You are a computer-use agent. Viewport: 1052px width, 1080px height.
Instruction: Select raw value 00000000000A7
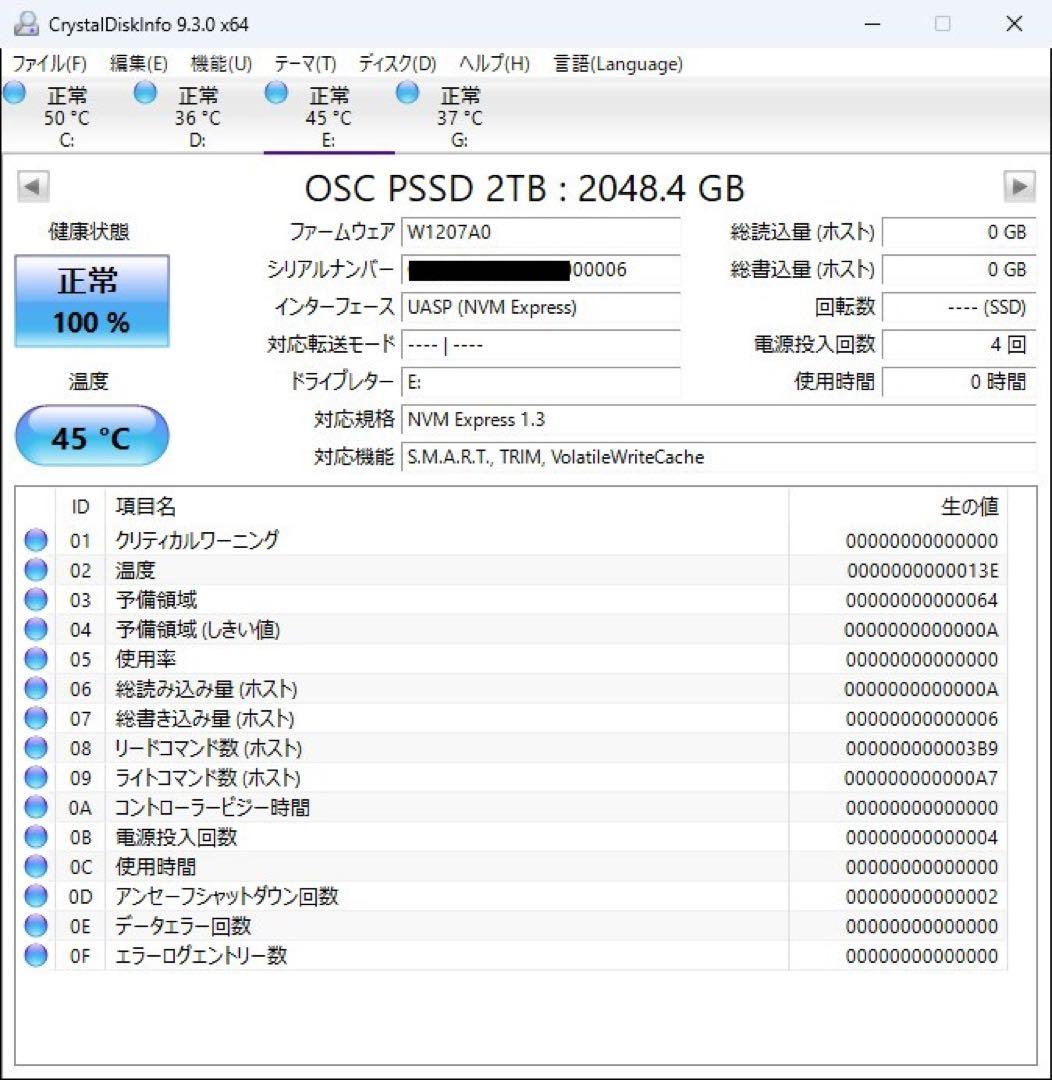921,778
